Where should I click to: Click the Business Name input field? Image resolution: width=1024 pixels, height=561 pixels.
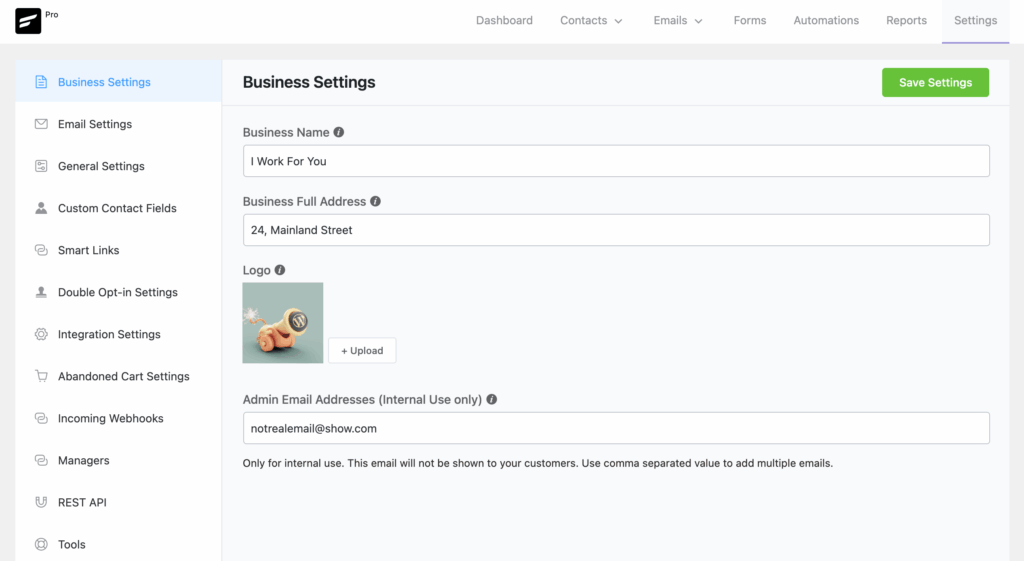(616, 161)
